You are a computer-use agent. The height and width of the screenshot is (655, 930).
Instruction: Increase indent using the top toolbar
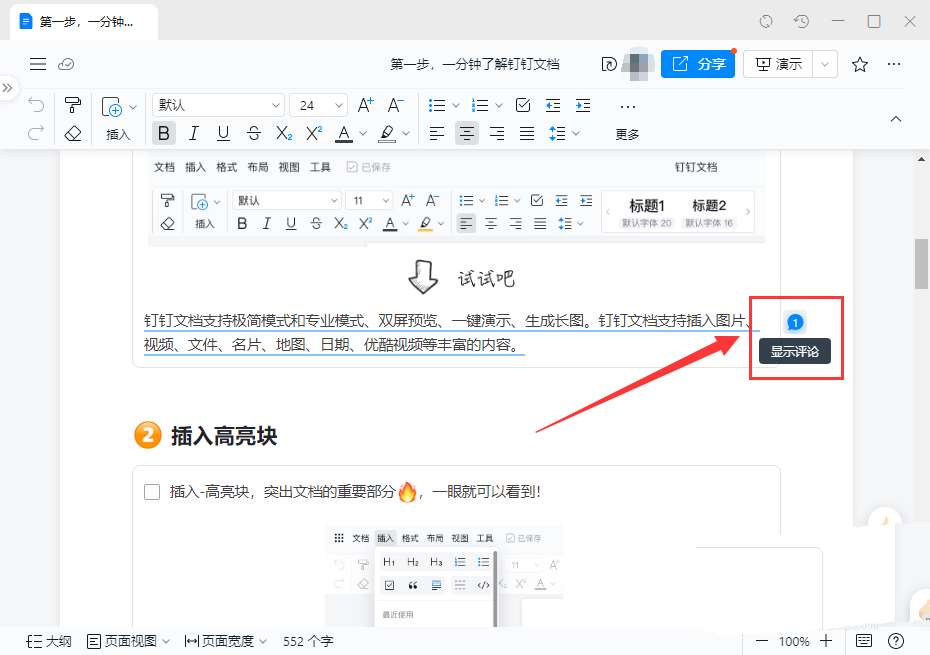(x=583, y=106)
